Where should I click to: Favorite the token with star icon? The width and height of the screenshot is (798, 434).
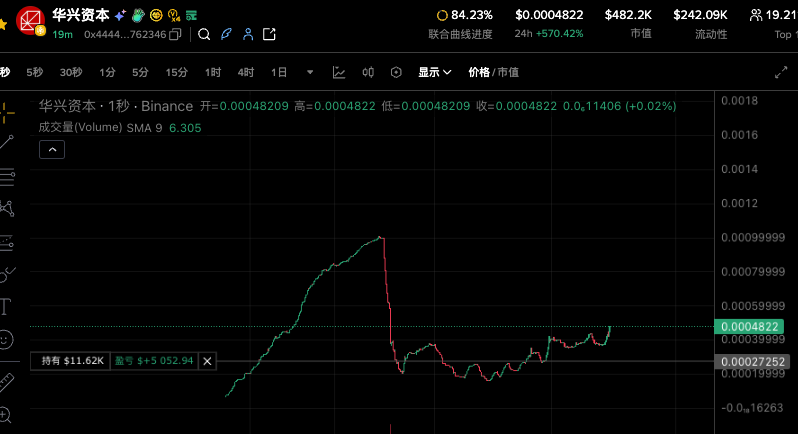pos(3,24)
